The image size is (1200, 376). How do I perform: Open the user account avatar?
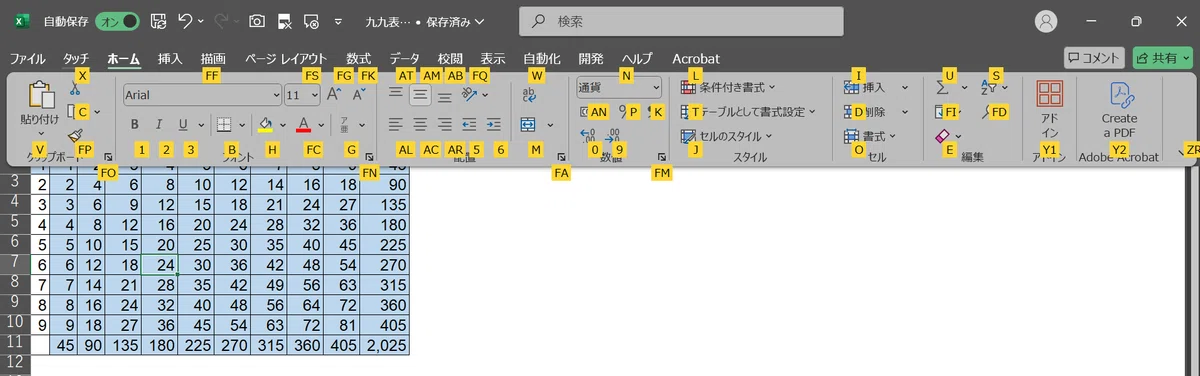coord(1046,21)
